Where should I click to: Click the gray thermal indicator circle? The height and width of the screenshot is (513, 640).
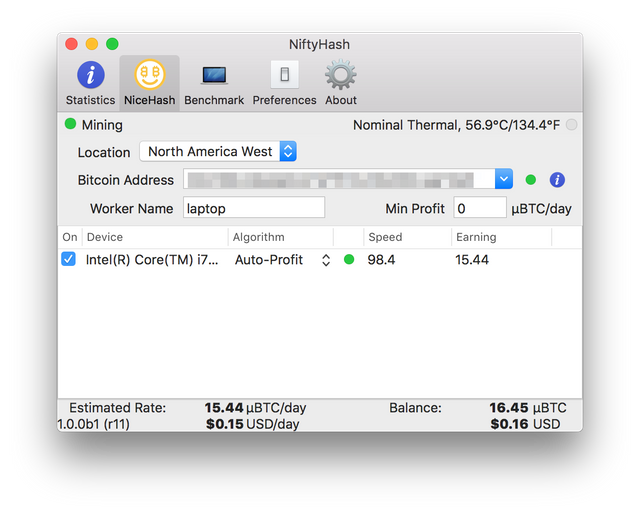coord(571,125)
